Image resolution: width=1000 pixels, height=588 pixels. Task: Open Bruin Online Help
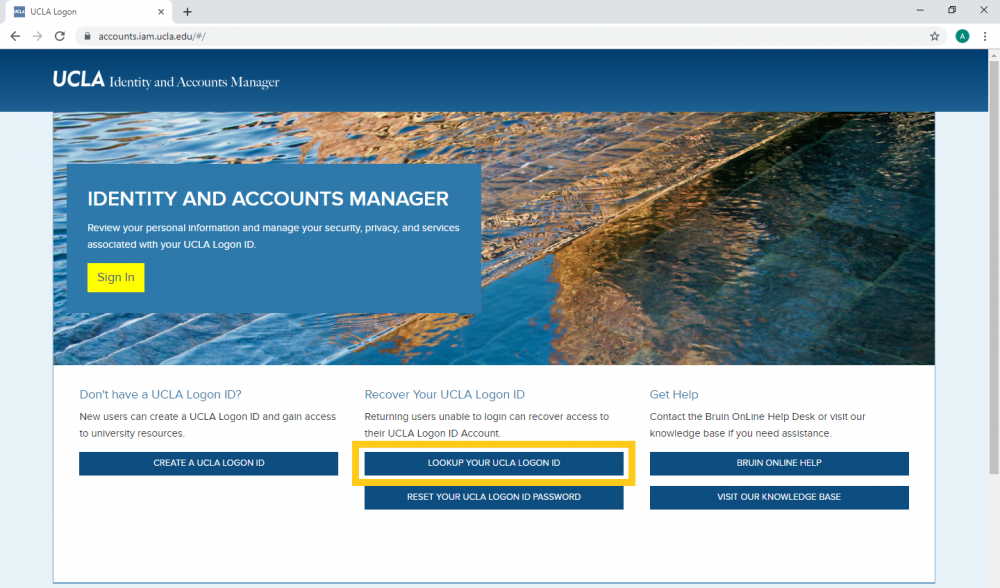779,463
